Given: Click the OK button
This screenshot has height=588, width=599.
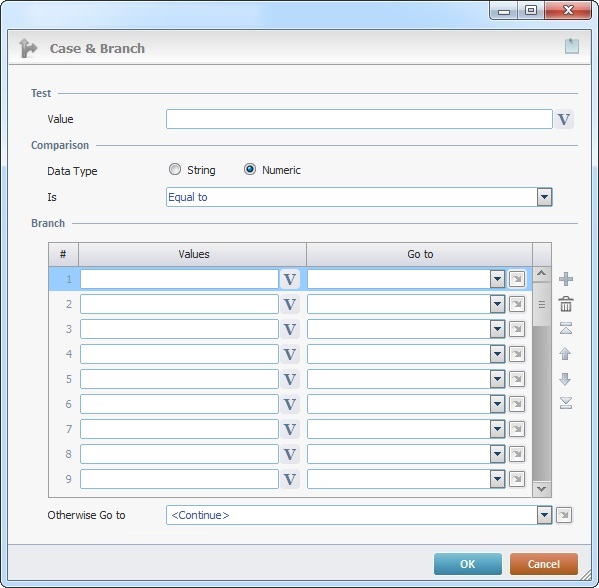Looking at the screenshot, I should pos(468,564).
